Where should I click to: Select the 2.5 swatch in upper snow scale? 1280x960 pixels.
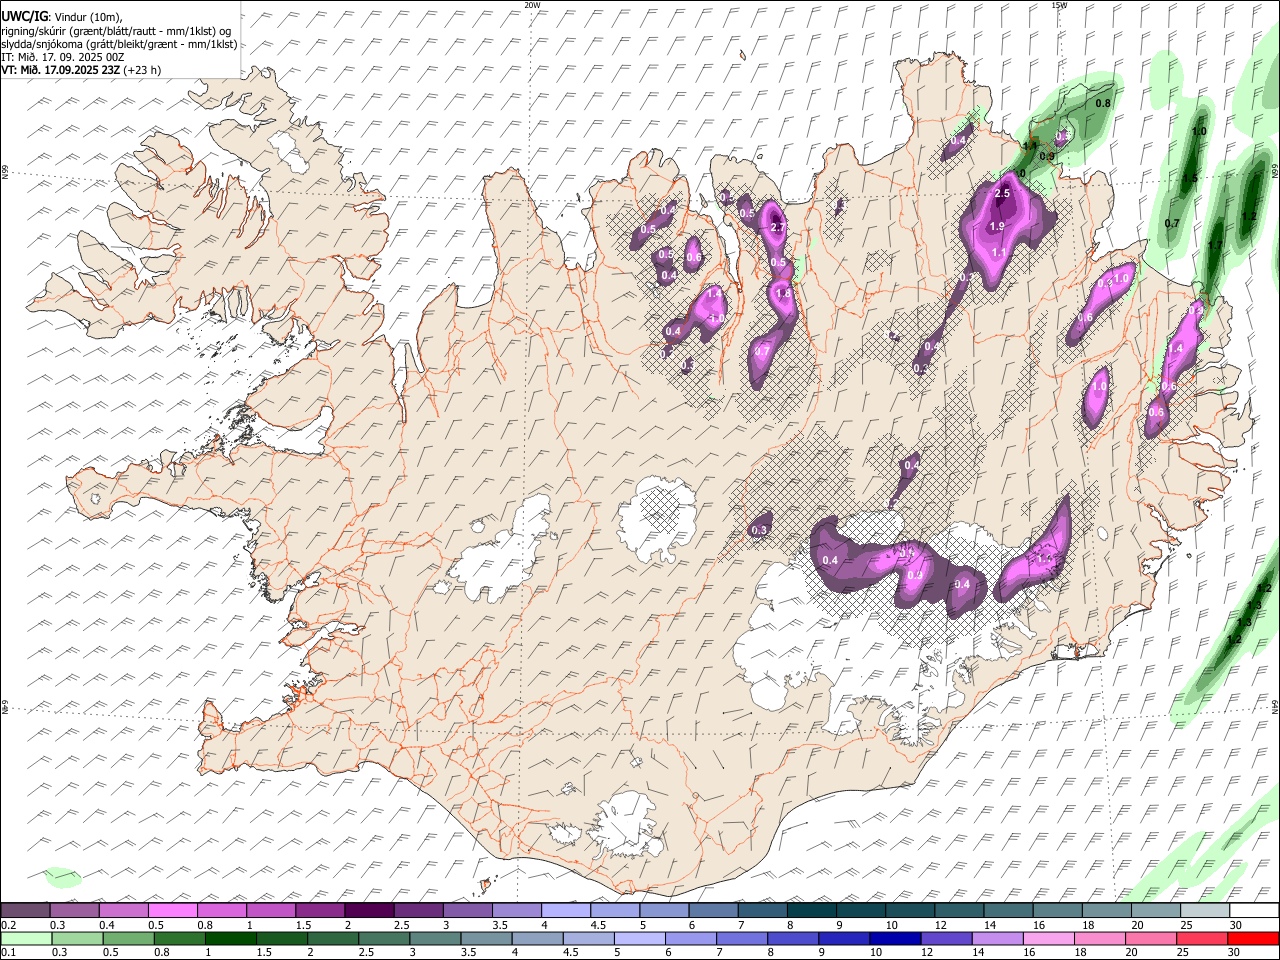418,911
